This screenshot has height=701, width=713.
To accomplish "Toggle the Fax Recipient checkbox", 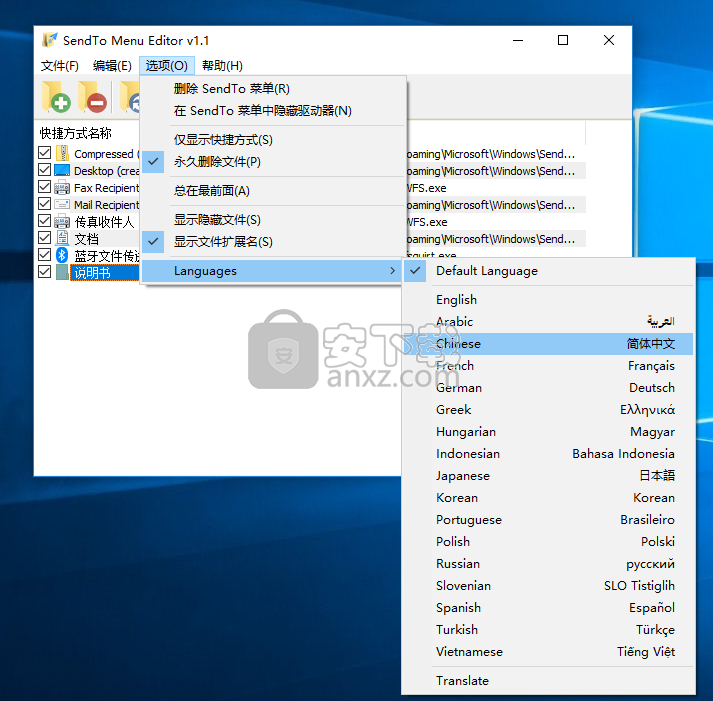I will pyautogui.click(x=45, y=186).
